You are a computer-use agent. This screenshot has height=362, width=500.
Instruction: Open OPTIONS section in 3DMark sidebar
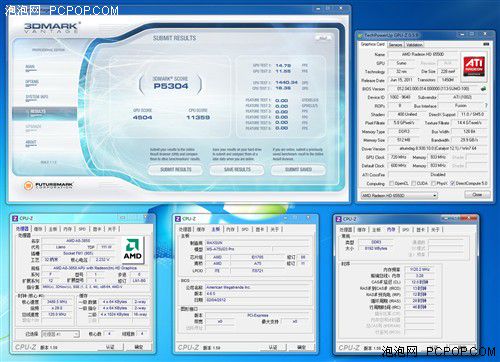[32, 83]
